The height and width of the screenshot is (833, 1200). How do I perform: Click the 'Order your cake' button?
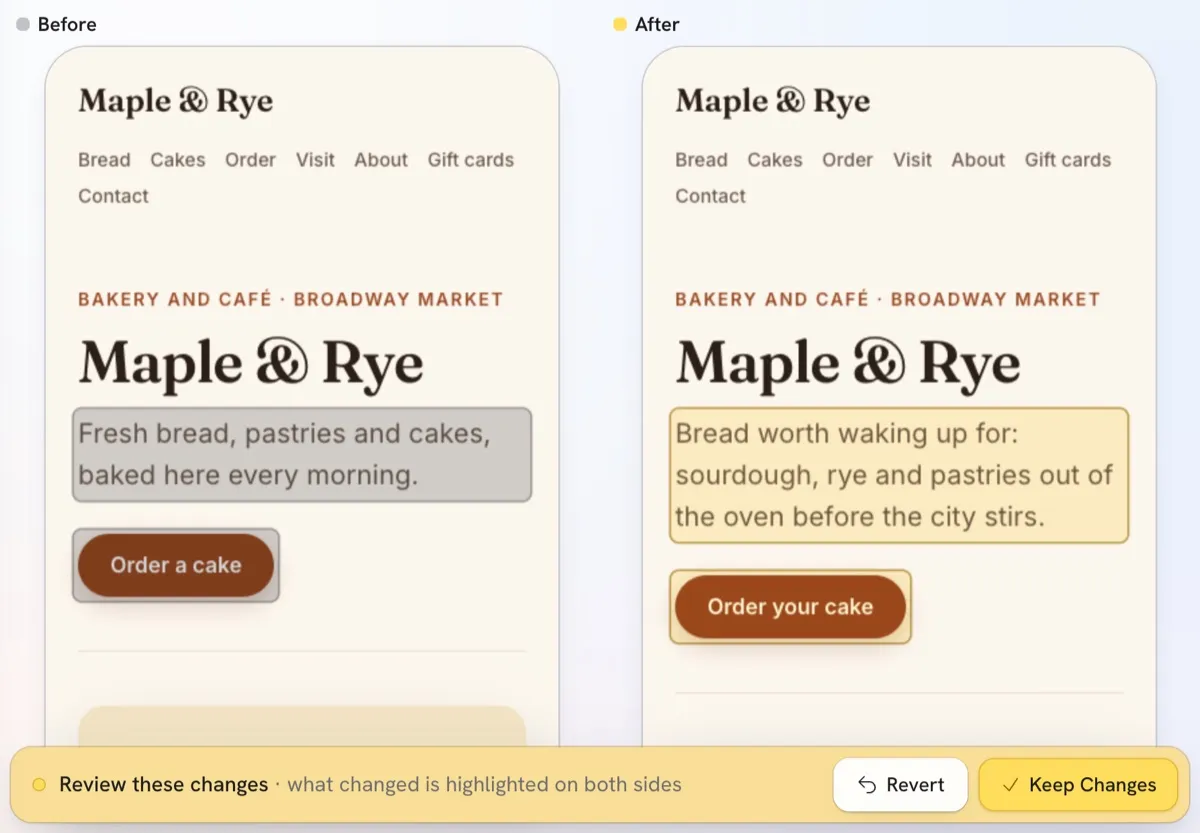(x=790, y=607)
